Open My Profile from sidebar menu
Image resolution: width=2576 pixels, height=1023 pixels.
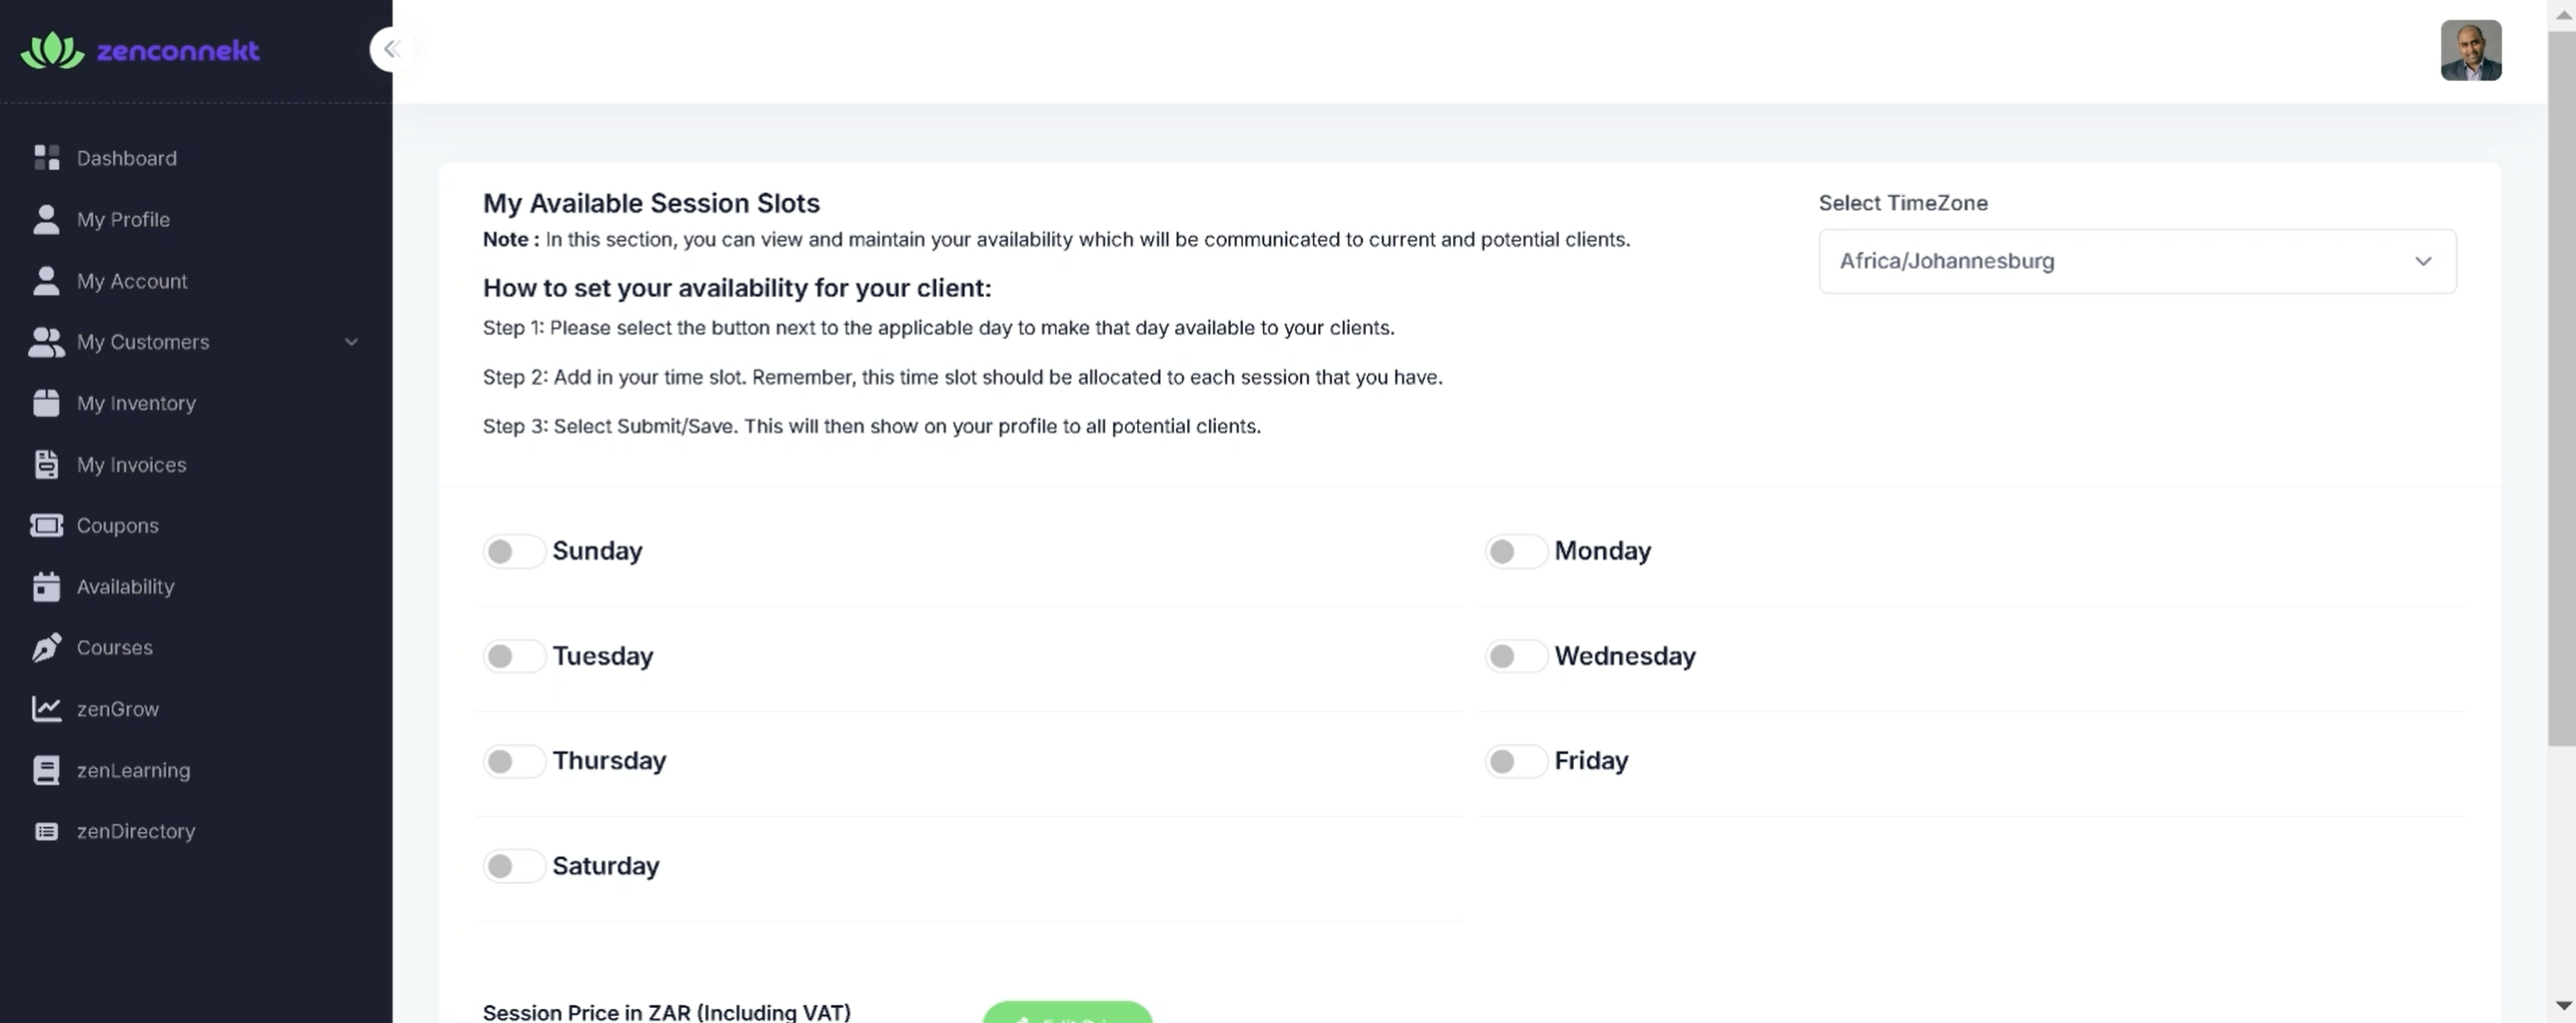(123, 220)
